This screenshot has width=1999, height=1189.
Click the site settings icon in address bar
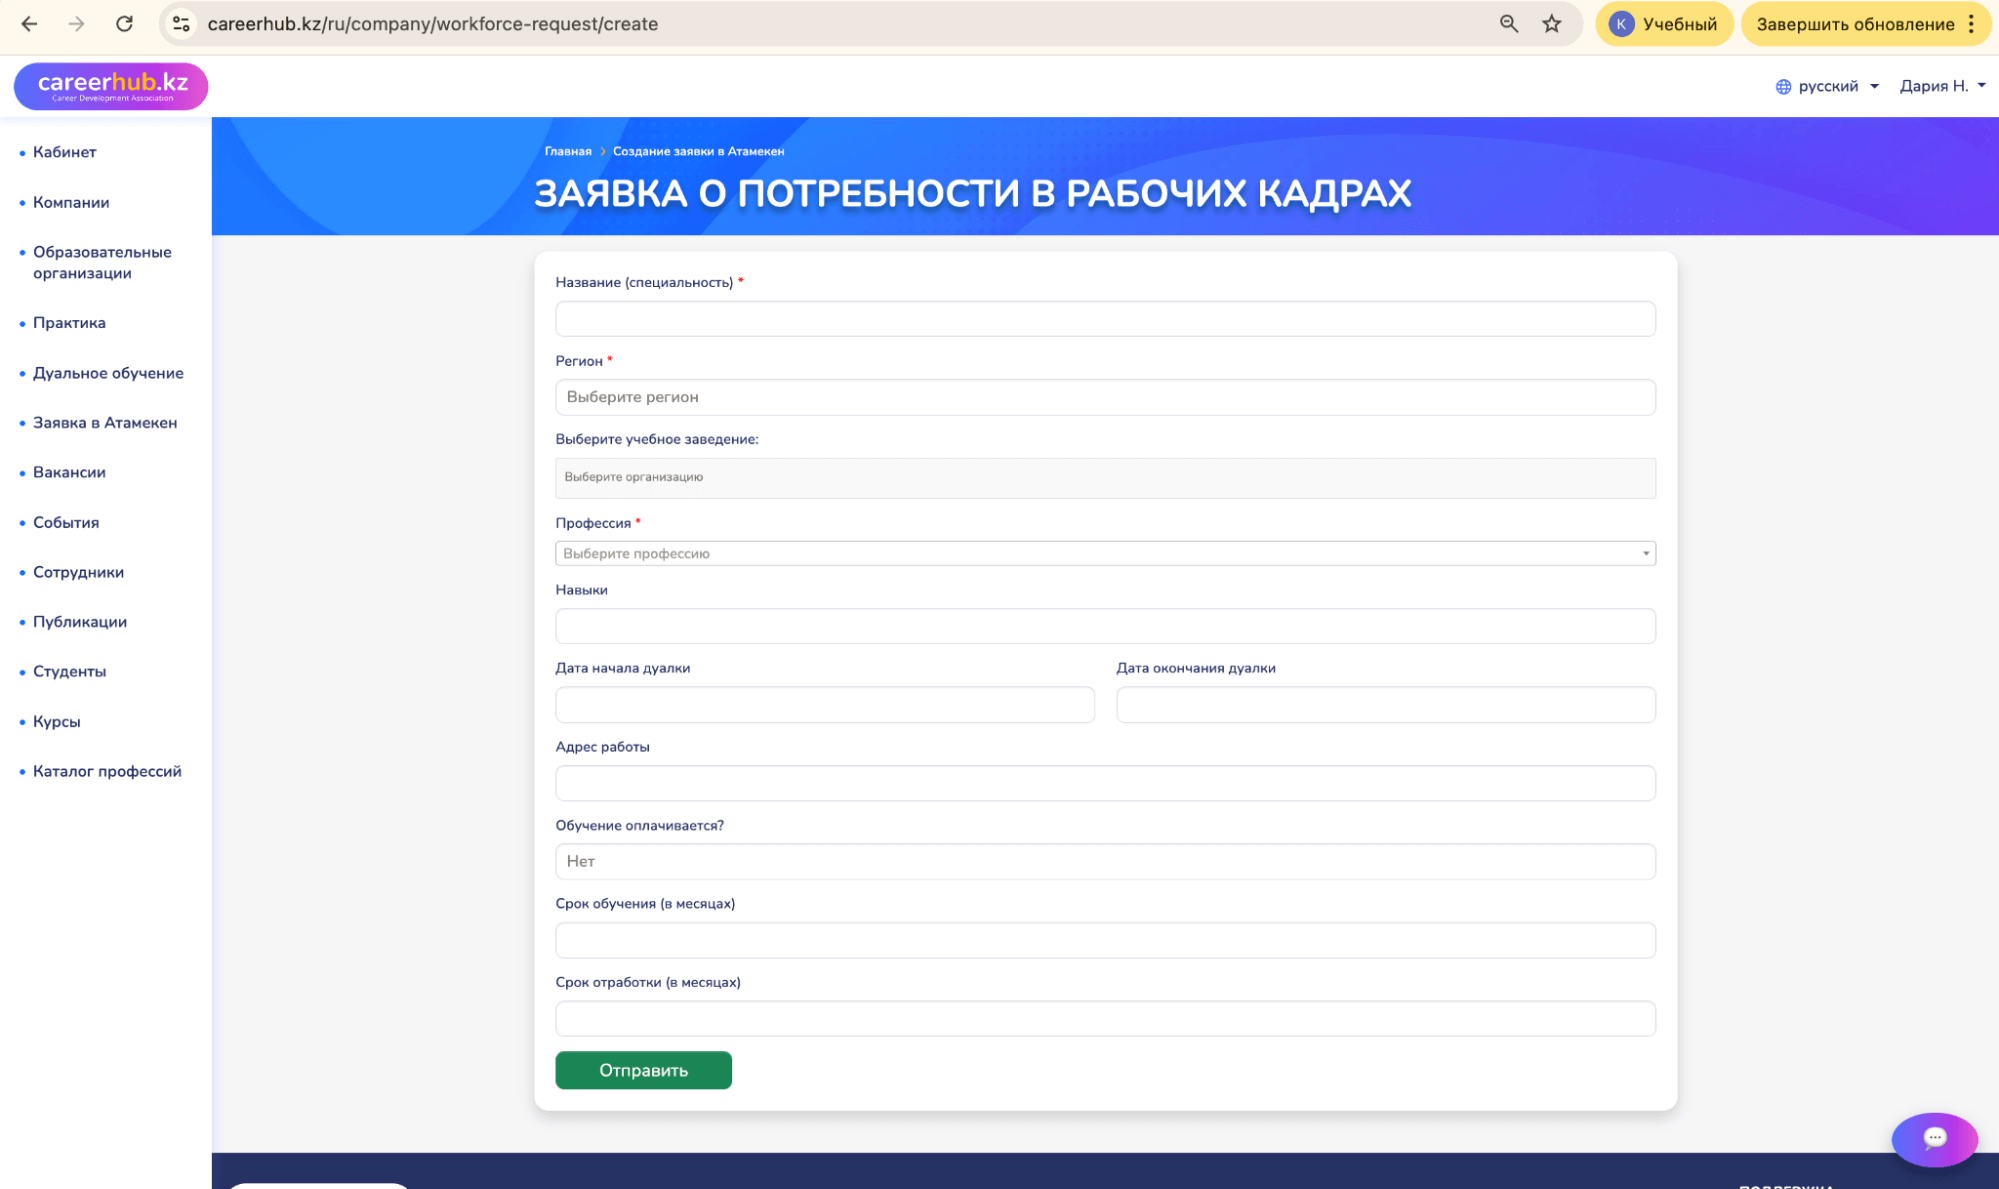click(181, 24)
